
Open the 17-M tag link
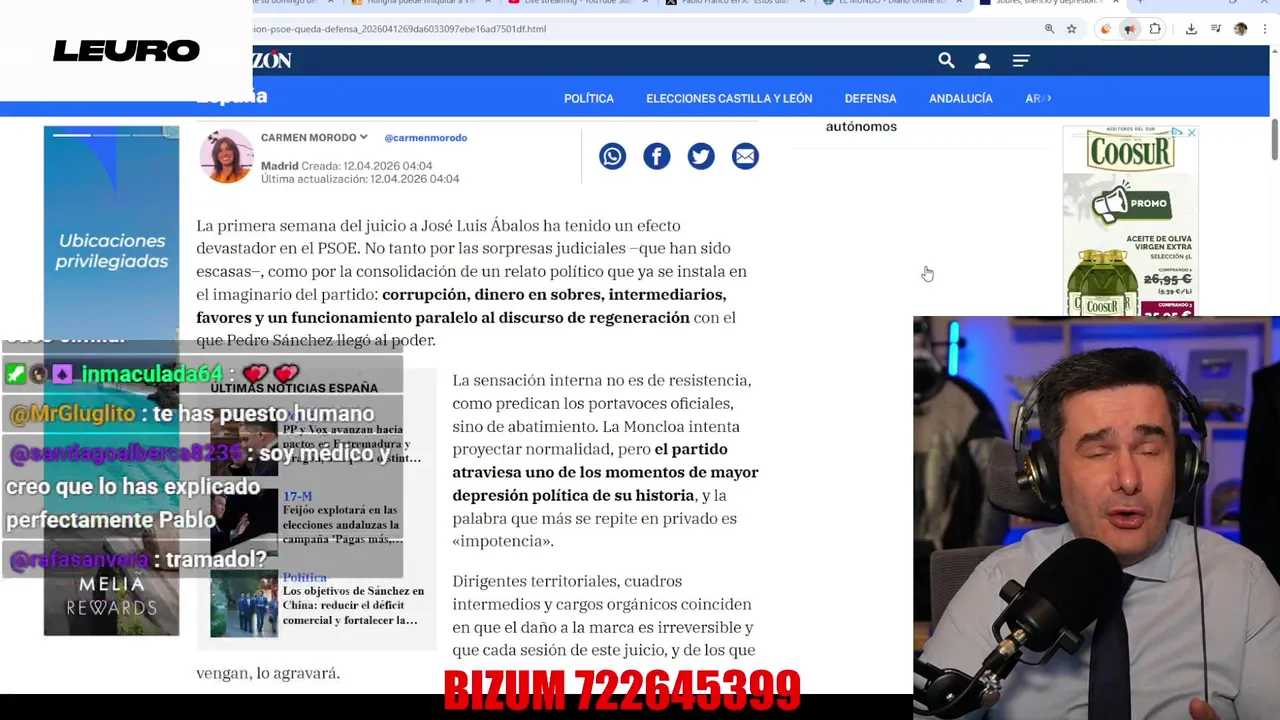point(297,496)
